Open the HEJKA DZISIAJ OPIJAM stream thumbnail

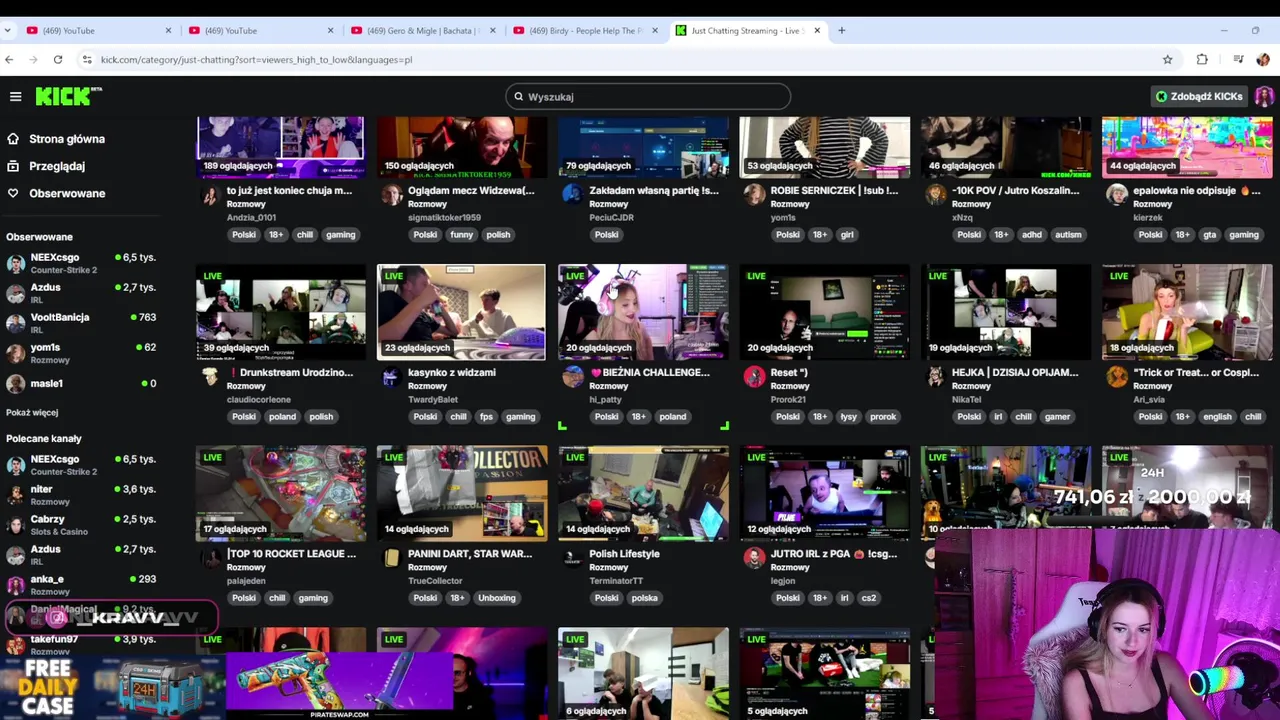coord(1005,312)
